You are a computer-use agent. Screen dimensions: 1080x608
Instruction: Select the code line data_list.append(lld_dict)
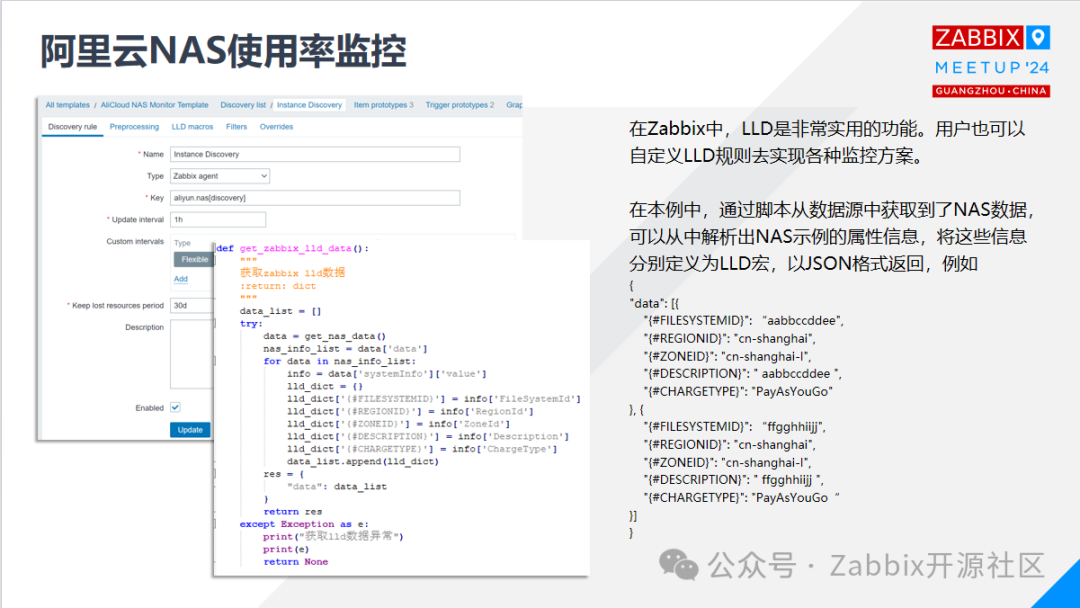[x=362, y=461]
